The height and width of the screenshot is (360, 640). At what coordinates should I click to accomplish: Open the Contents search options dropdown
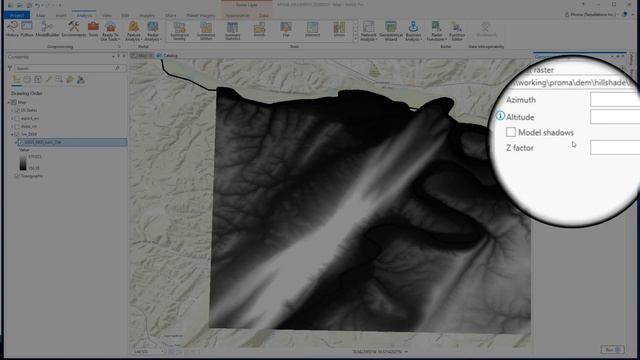point(122,68)
